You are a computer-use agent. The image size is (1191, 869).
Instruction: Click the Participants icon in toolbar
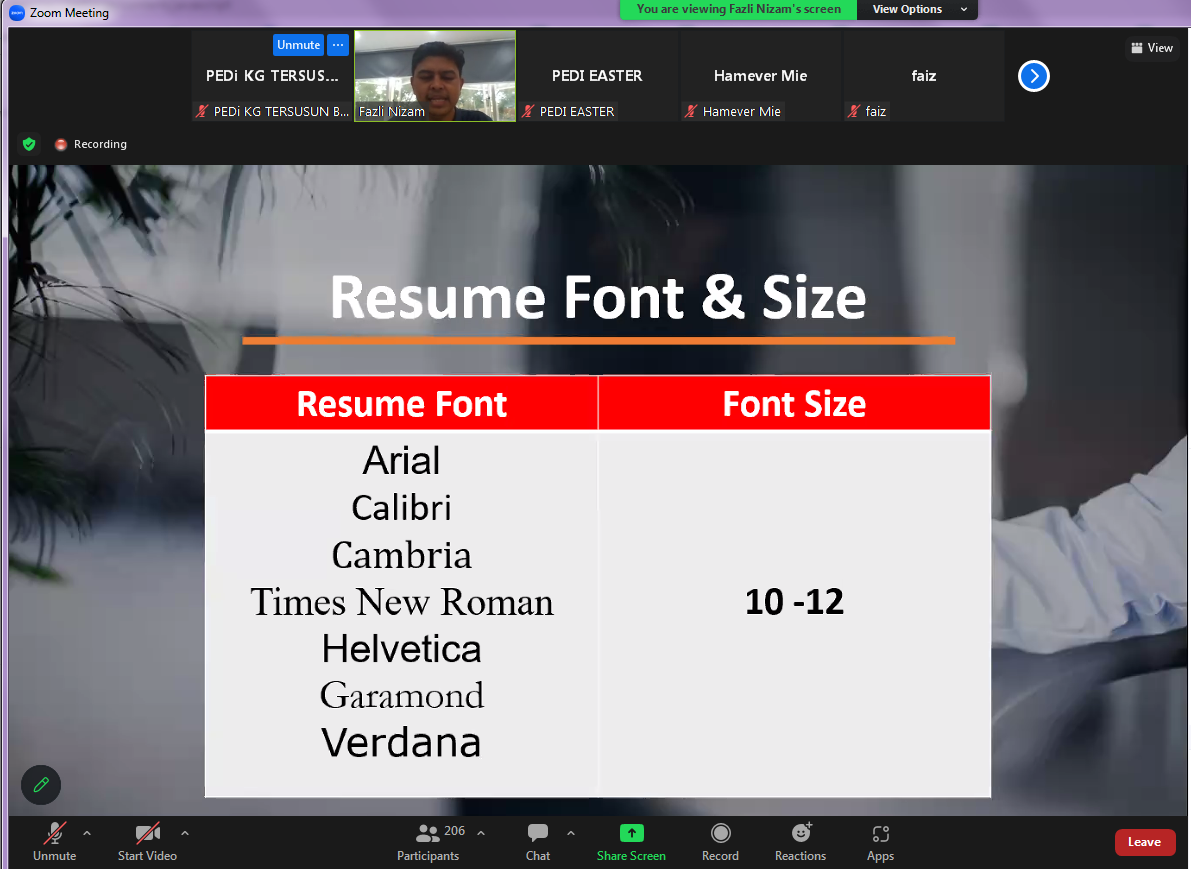428,834
